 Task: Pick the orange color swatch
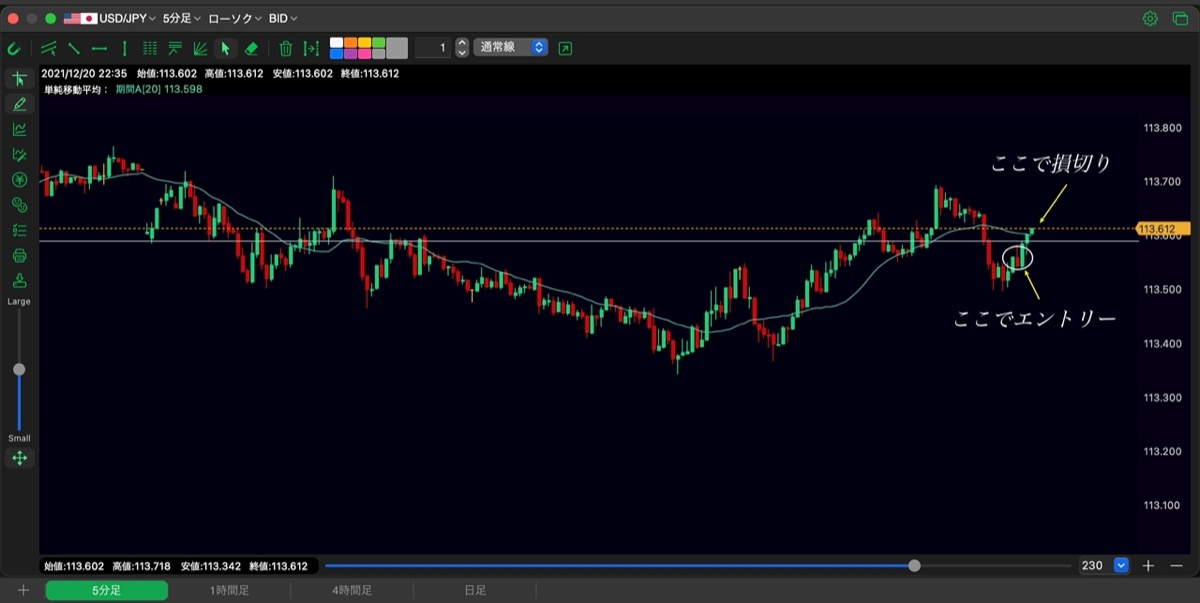pos(350,43)
